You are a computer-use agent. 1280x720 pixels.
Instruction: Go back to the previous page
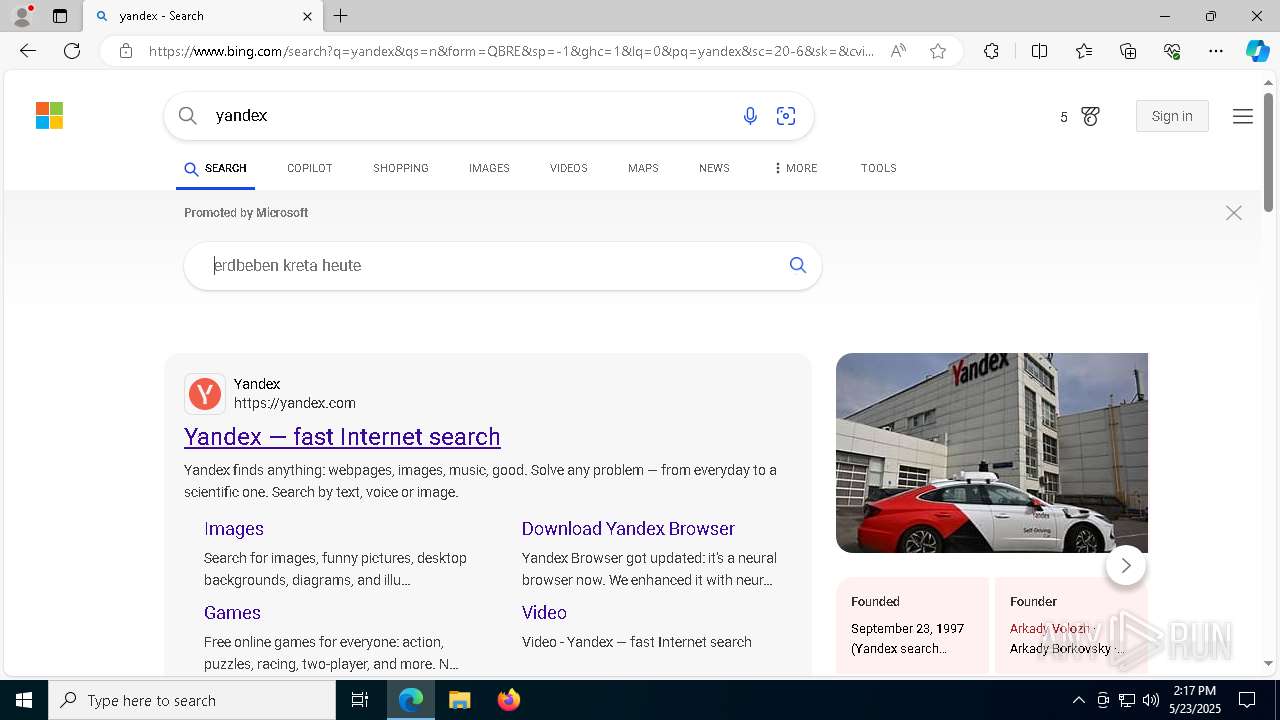pos(28,51)
